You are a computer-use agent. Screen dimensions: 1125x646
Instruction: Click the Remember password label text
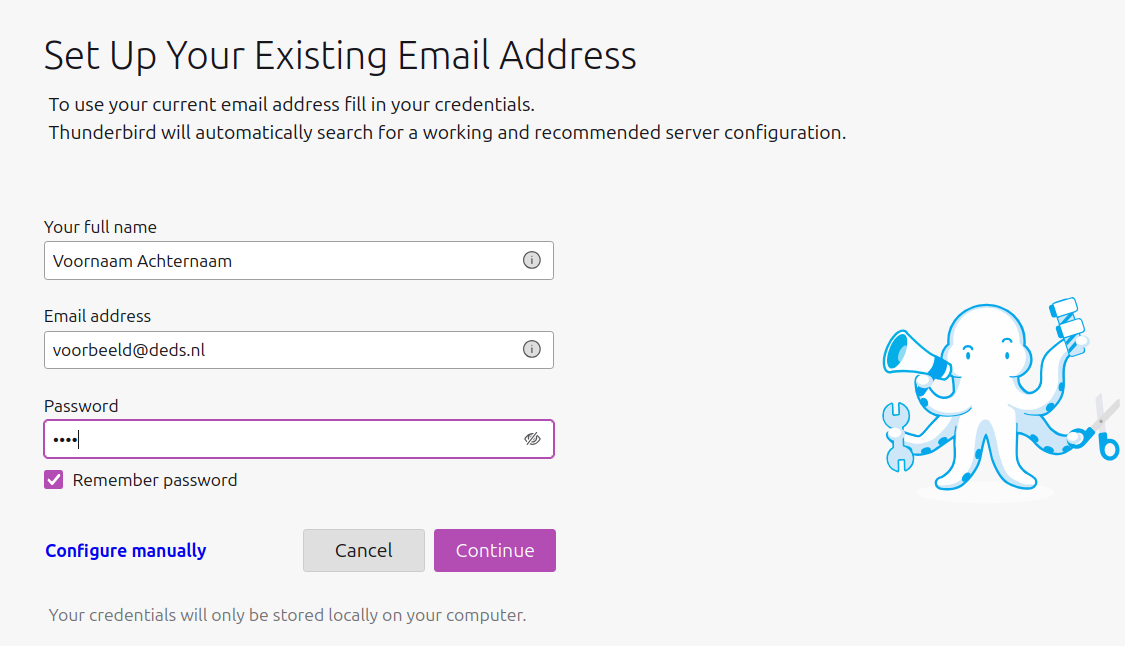coord(155,480)
